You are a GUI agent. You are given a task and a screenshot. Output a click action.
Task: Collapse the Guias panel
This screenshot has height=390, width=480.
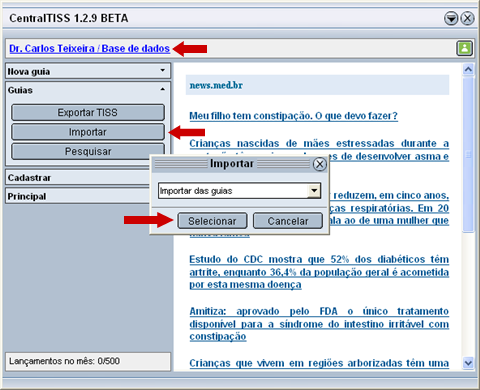coord(88,90)
